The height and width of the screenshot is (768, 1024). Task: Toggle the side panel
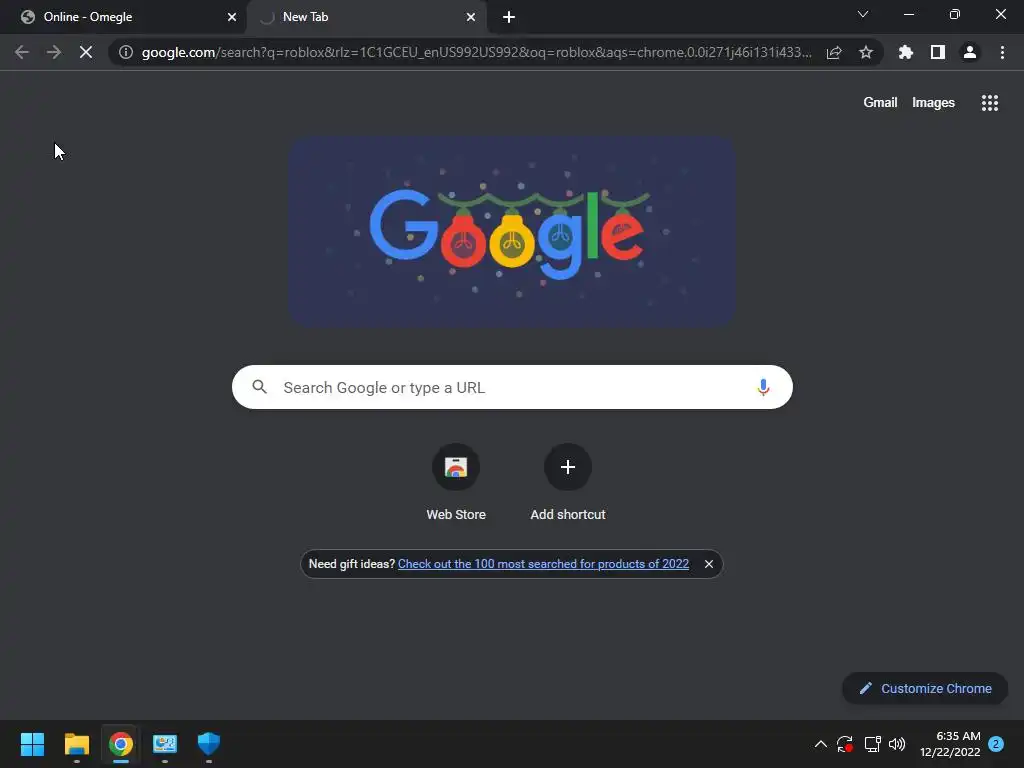click(x=938, y=52)
